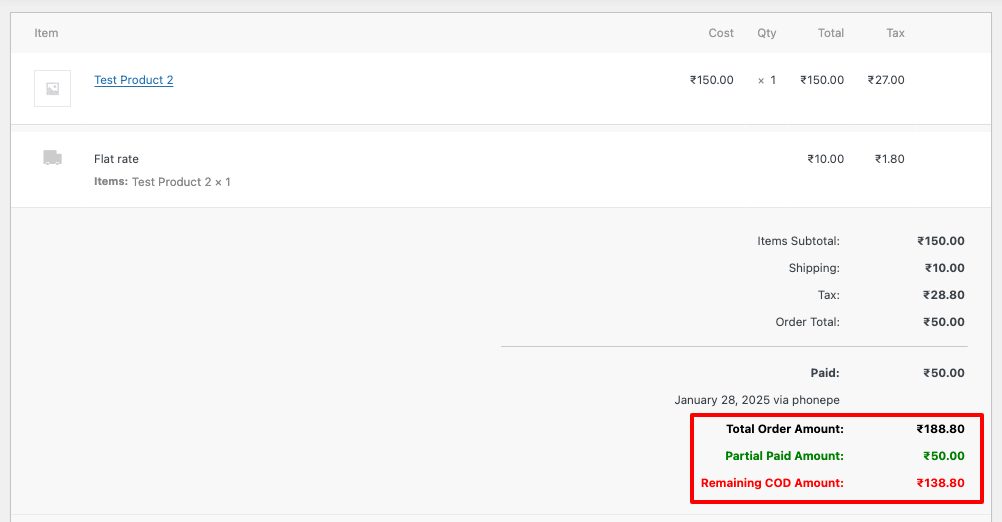Click the Test Product 2 placeholder thumbnail
The image size is (1002, 522).
pos(52,88)
